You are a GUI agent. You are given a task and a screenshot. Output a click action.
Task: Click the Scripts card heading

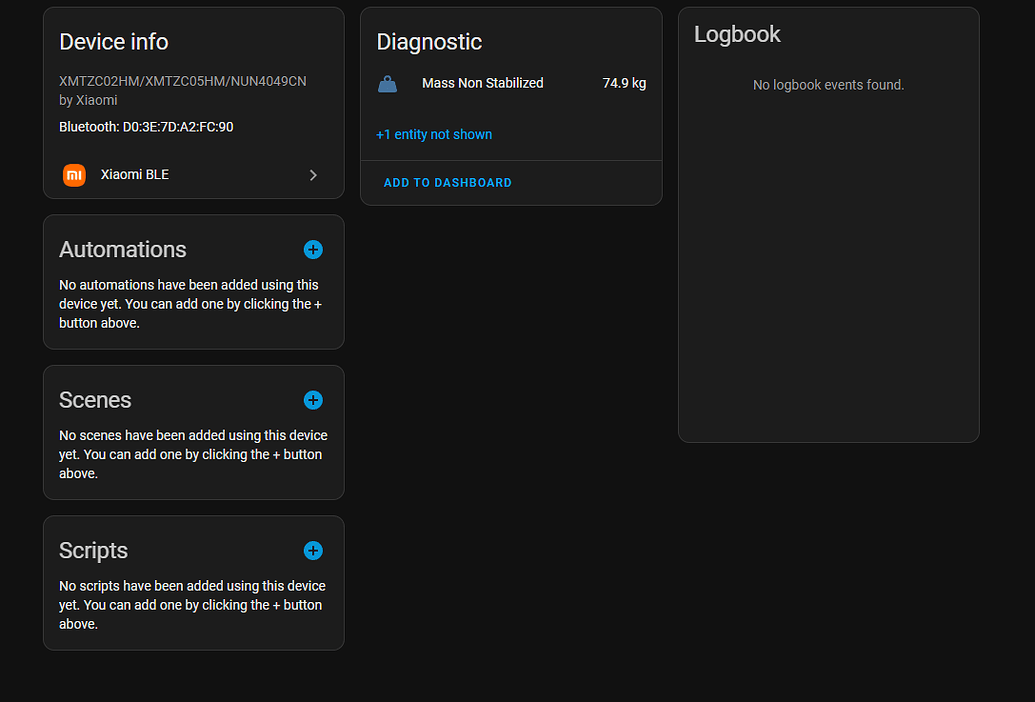coord(93,551)
